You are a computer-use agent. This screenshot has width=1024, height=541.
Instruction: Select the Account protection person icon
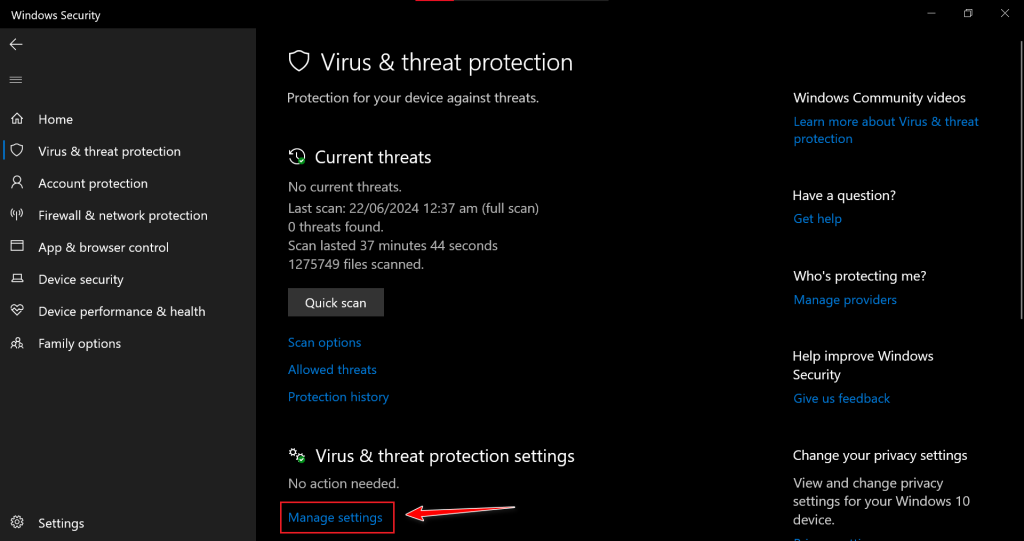(x=17, y=183)
